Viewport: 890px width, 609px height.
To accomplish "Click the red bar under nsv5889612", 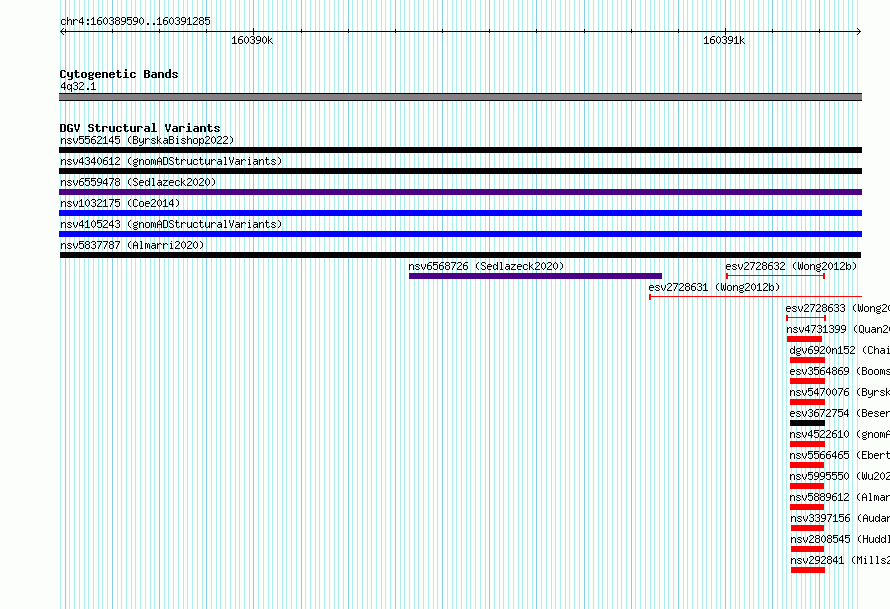I will 807,507.
